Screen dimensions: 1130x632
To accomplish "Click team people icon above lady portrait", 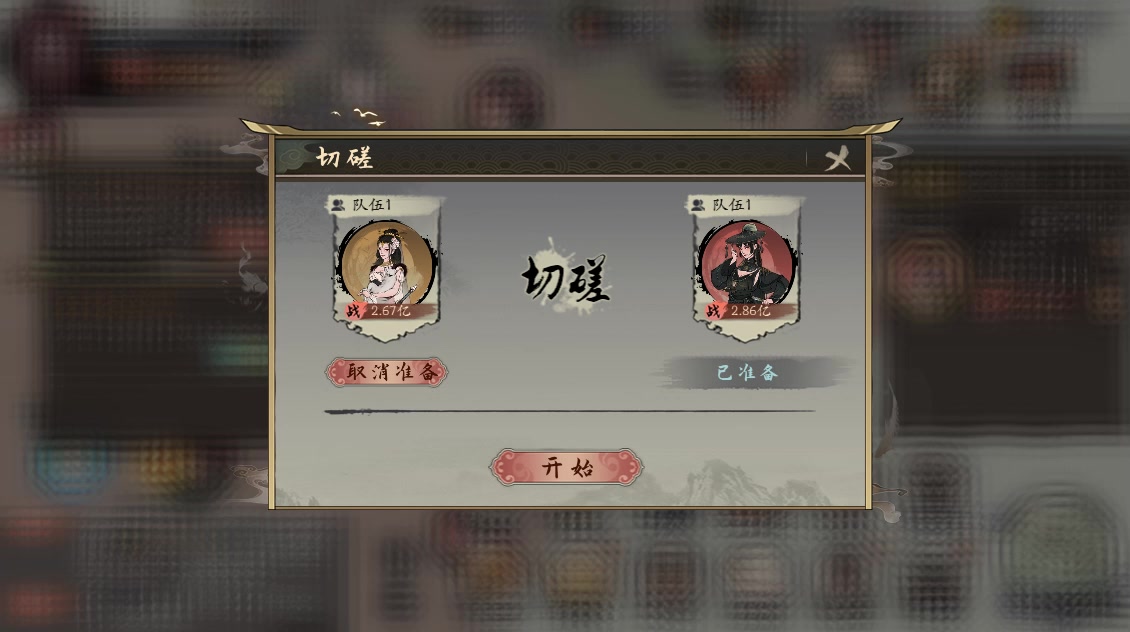I will tap(338, 205).
